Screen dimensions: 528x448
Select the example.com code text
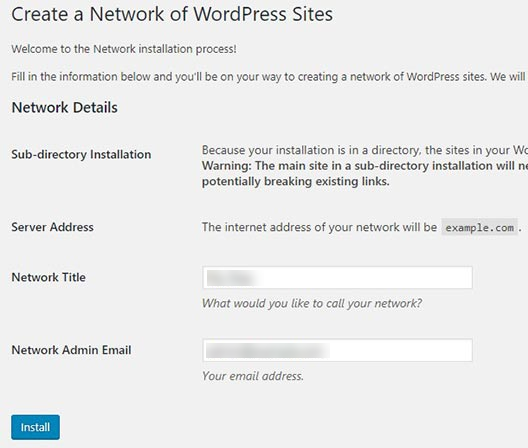tap(480, 228)
